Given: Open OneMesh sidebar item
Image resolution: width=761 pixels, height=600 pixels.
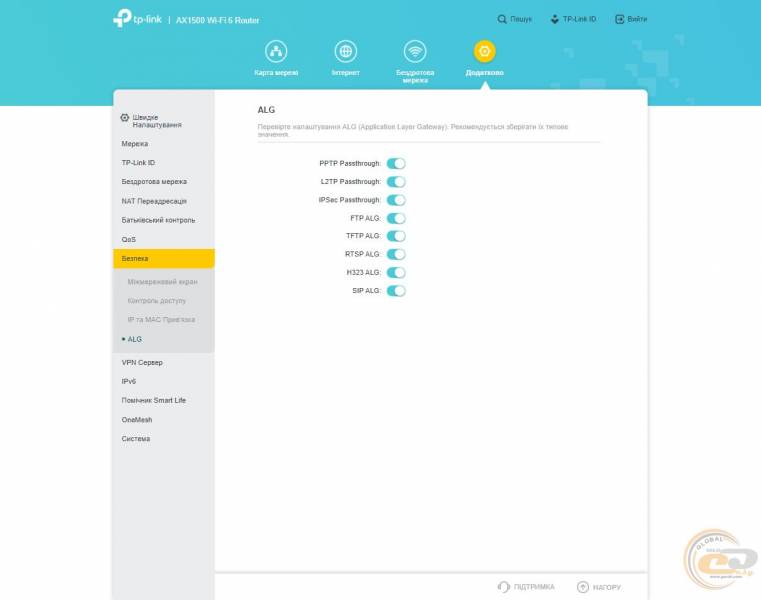Looking at the screenshot, I should 164,419.
